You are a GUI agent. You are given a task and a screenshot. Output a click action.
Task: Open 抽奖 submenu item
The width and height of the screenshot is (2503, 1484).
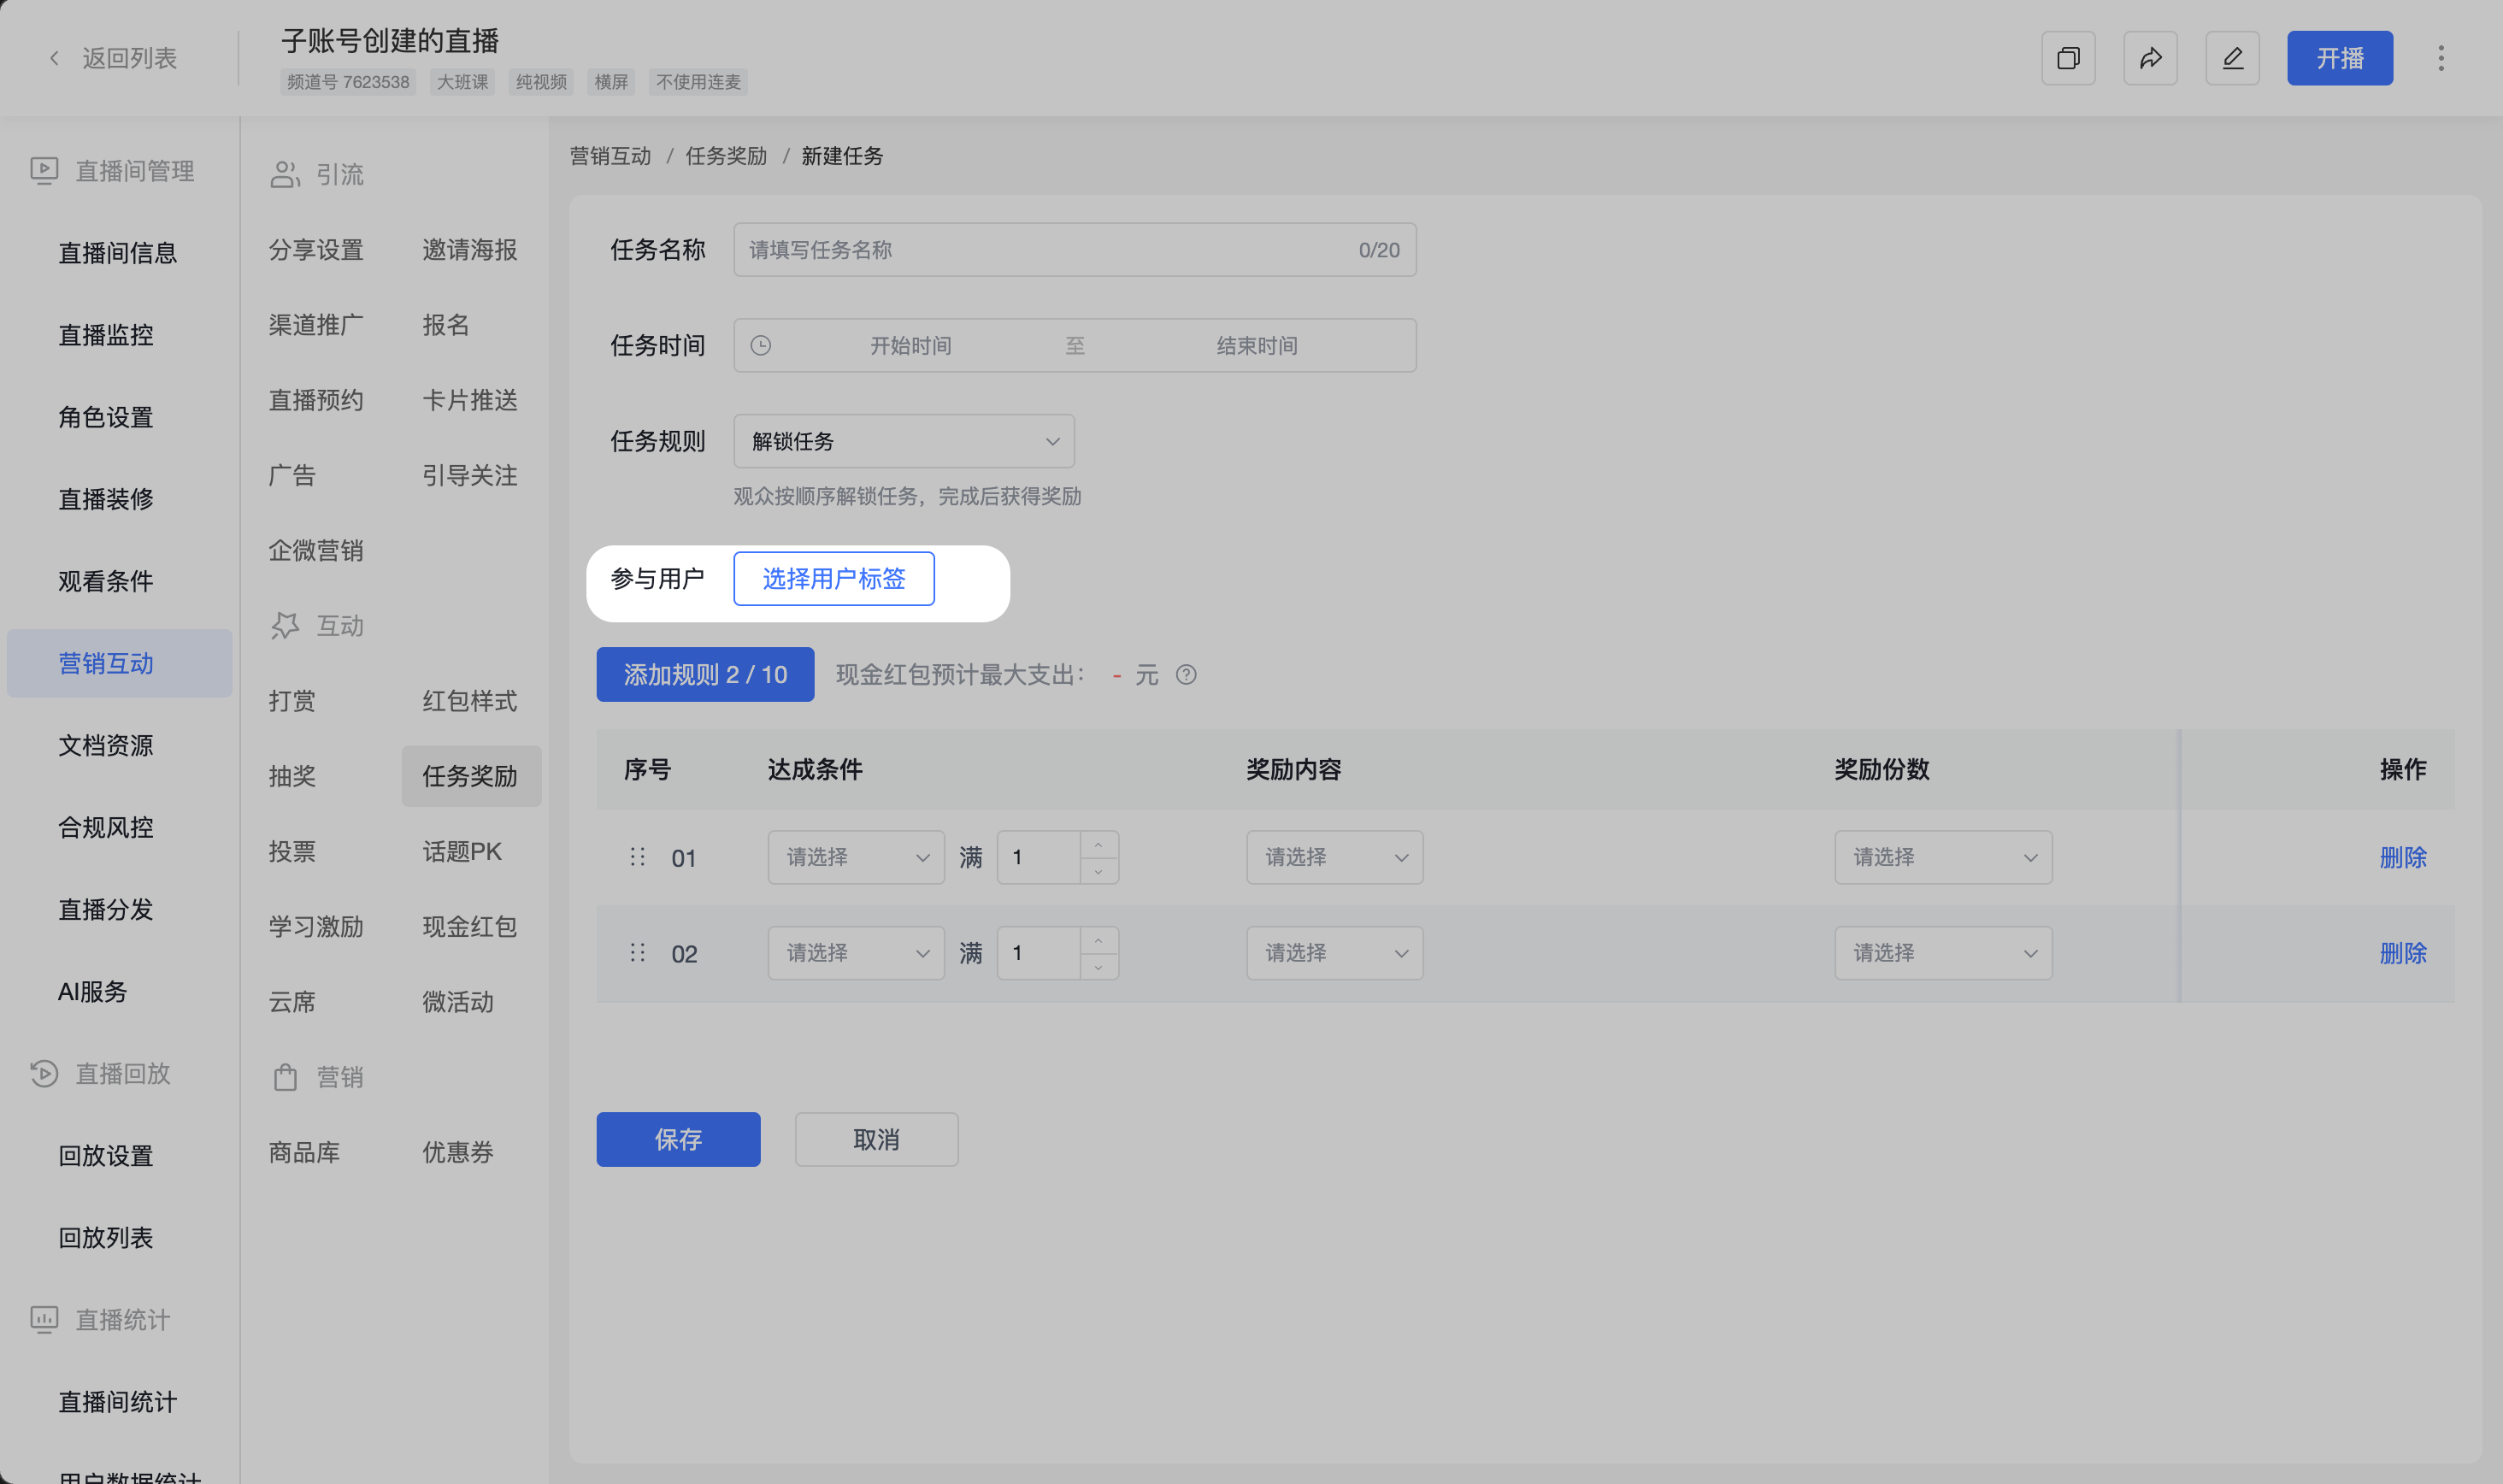pyautogui.click(x=292, y=776)
